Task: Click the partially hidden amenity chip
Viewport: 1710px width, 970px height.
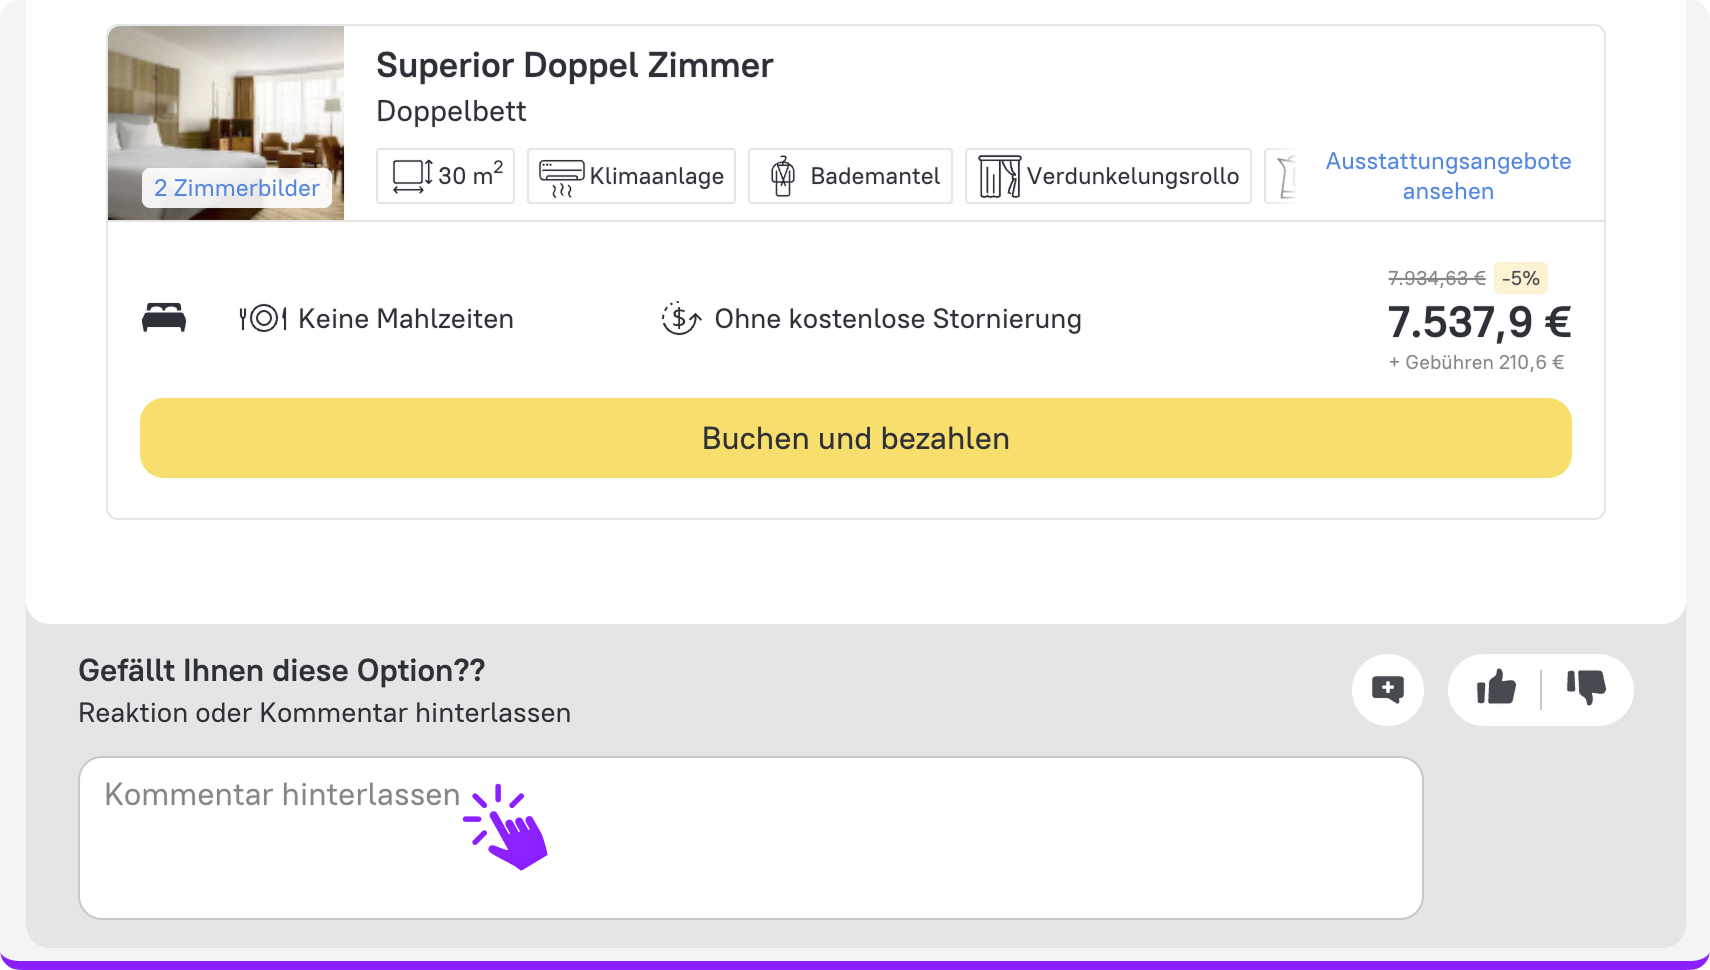Action: tap(1285, 176)
